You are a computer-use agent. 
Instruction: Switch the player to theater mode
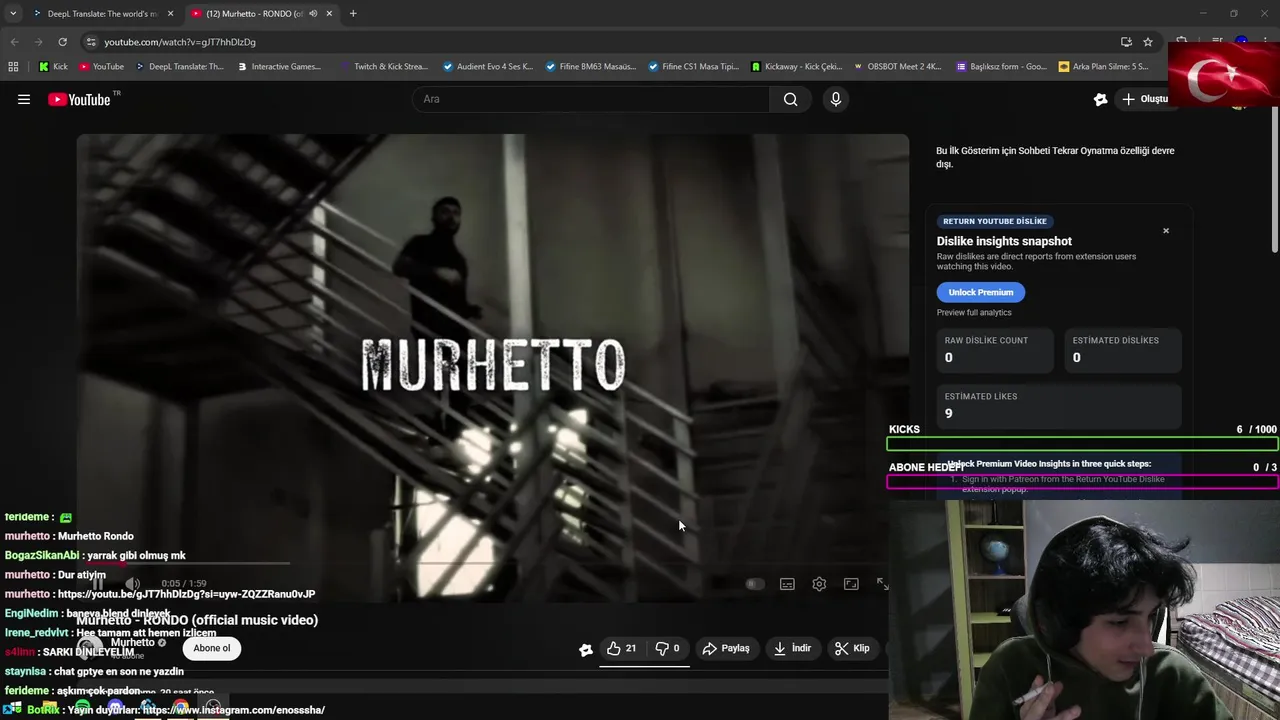pyautogui.click(x=851, y=584)
